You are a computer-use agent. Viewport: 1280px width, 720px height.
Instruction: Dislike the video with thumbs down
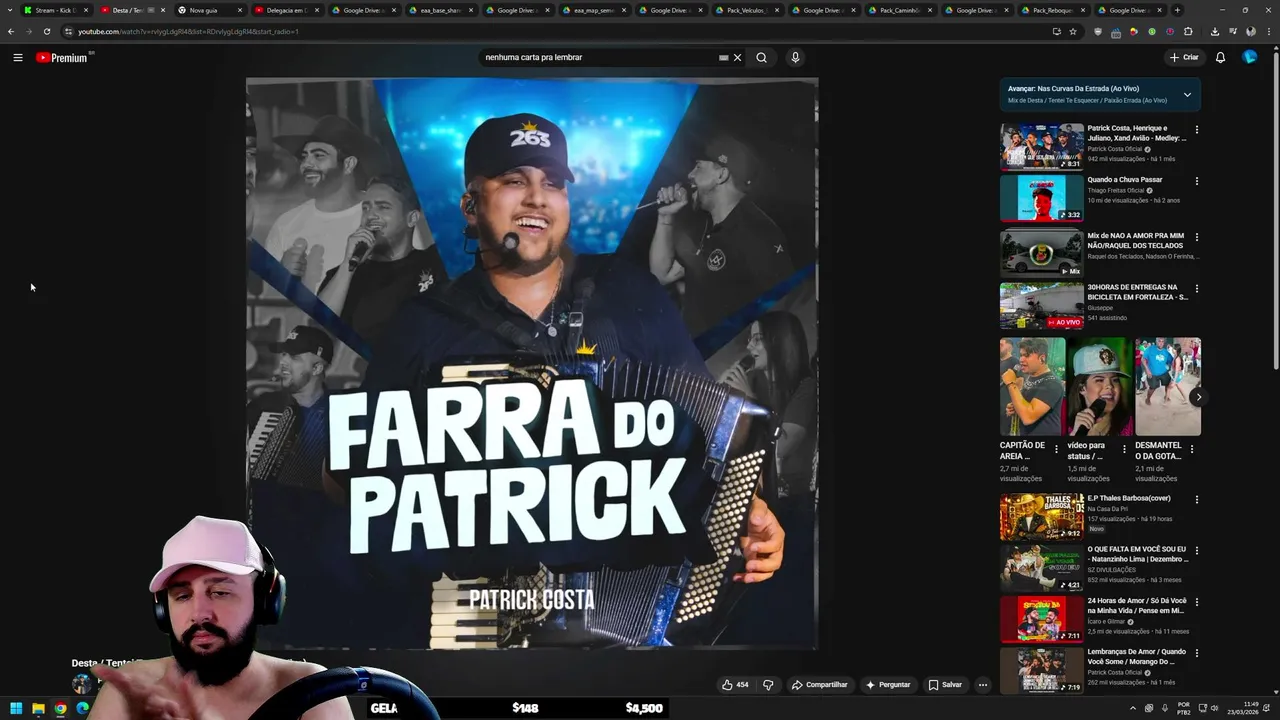point(768,685)
